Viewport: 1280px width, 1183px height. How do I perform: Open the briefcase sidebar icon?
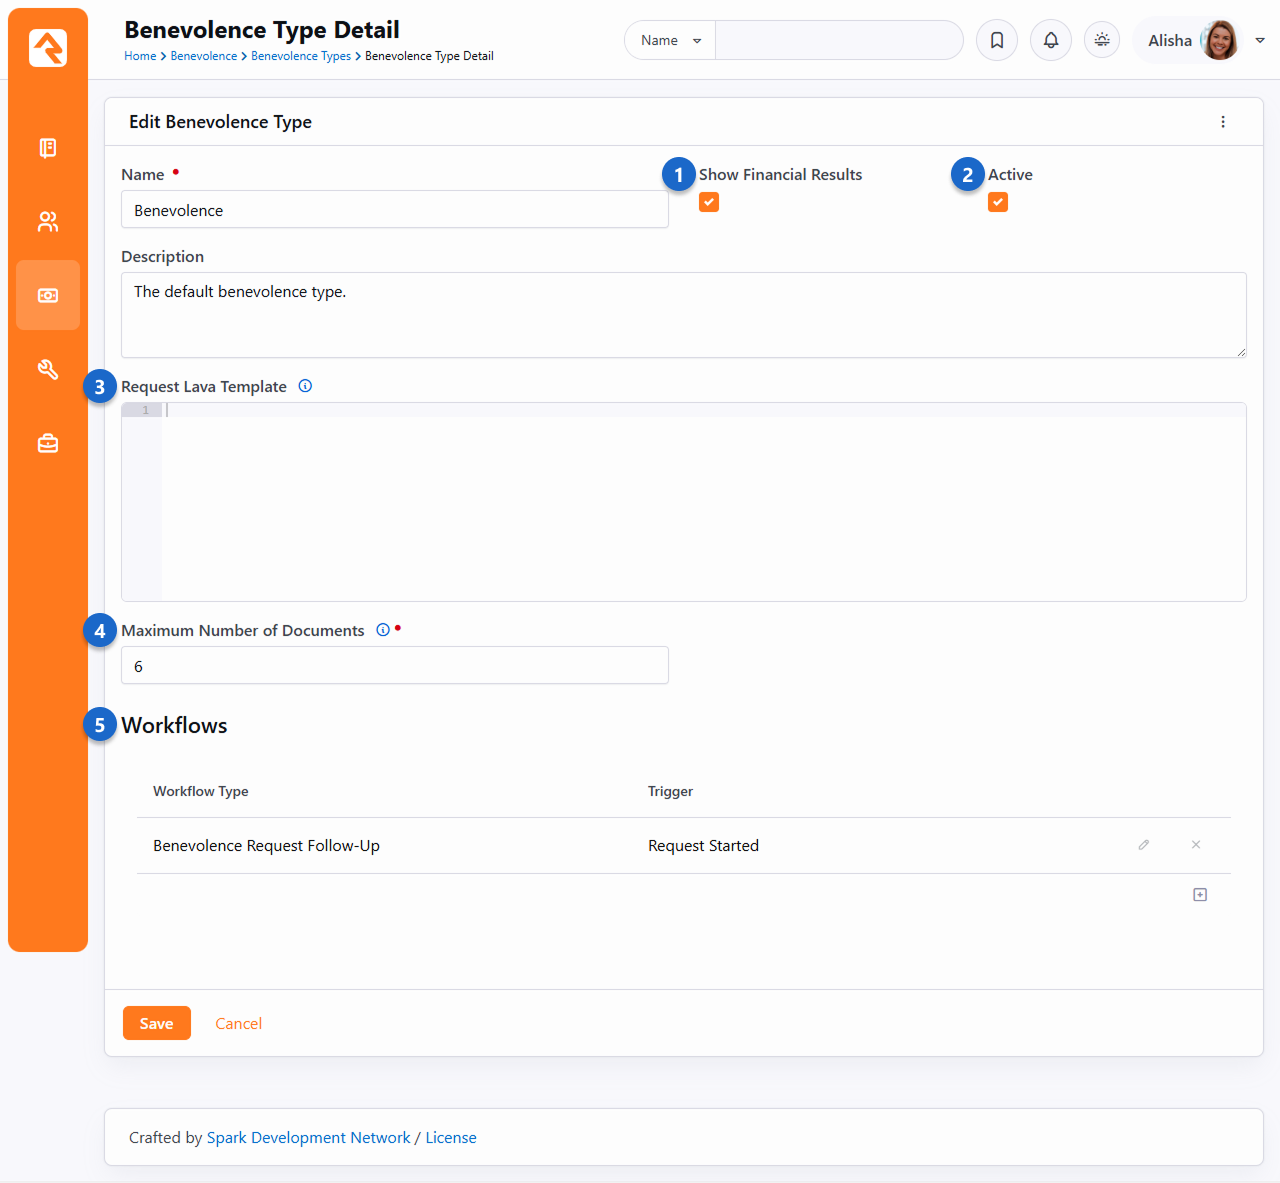click(x=48, y=444)
